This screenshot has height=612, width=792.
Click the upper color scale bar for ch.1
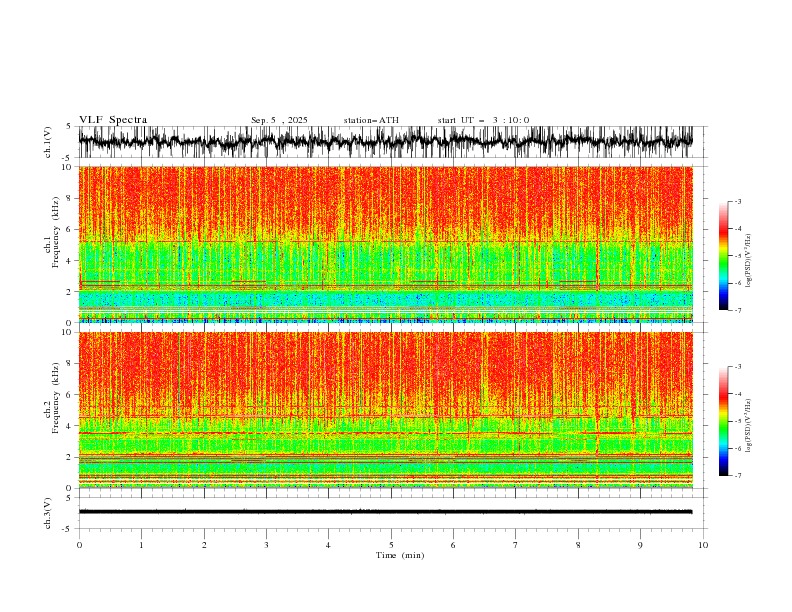click(x=723, y=256)
